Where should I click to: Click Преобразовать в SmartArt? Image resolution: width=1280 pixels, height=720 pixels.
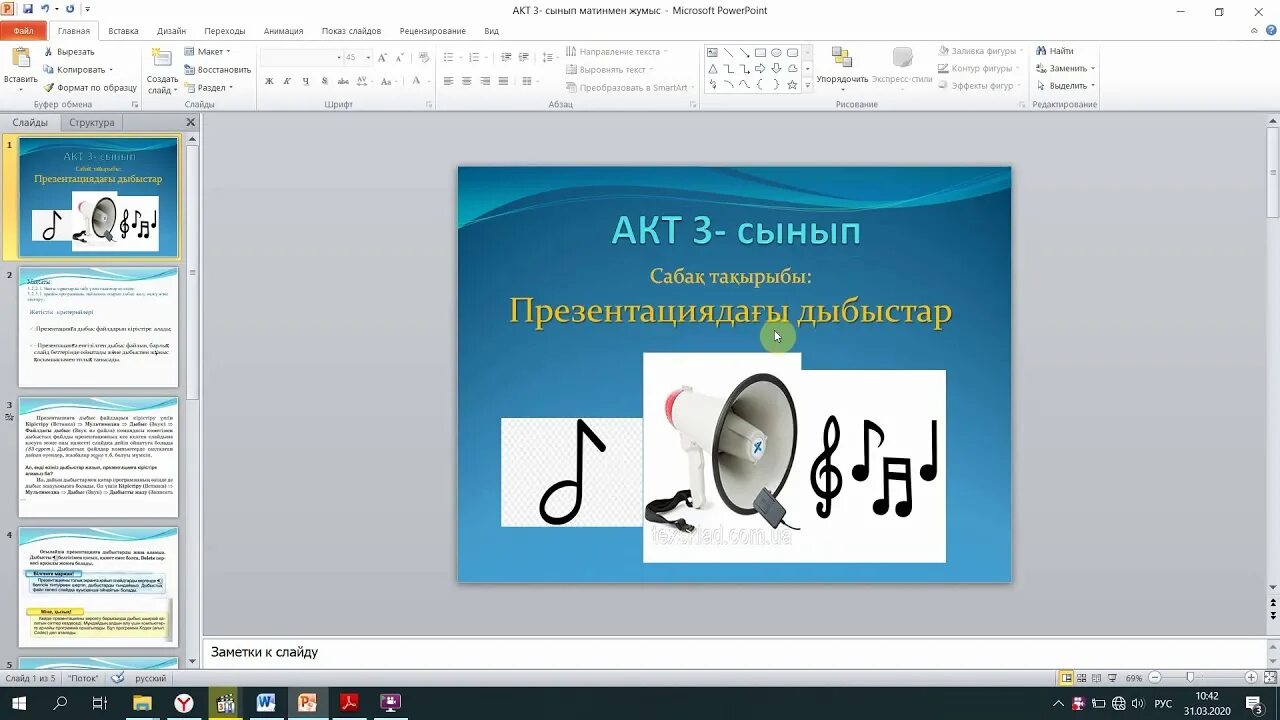click(x=633, y=87)
